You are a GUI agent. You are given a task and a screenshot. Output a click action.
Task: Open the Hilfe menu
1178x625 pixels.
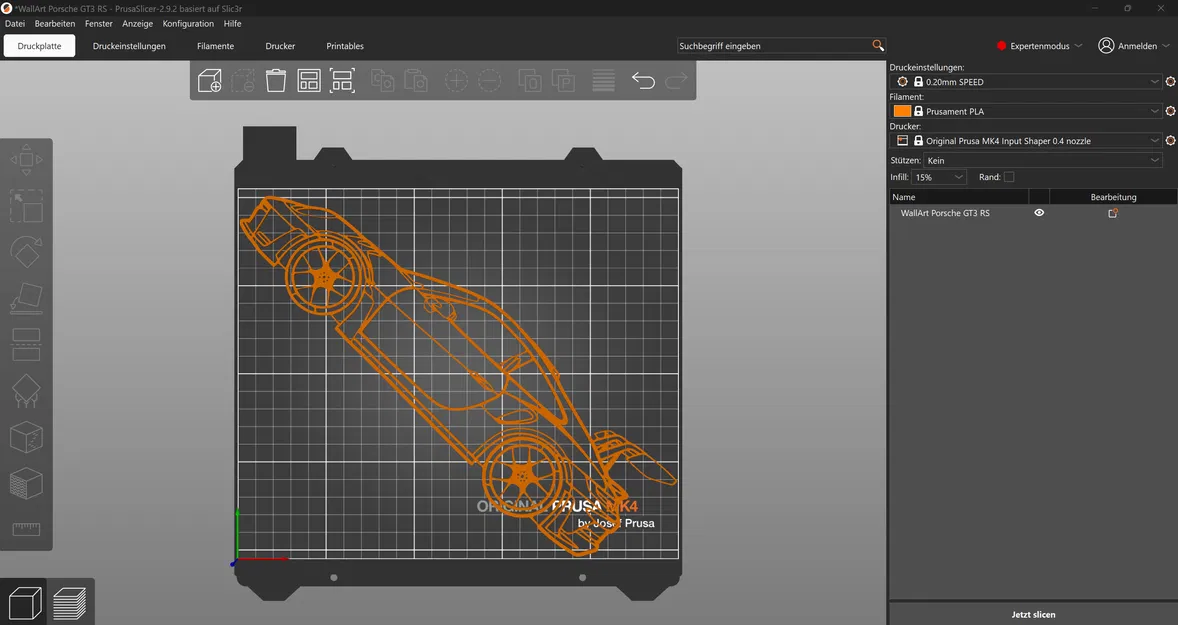232,23
